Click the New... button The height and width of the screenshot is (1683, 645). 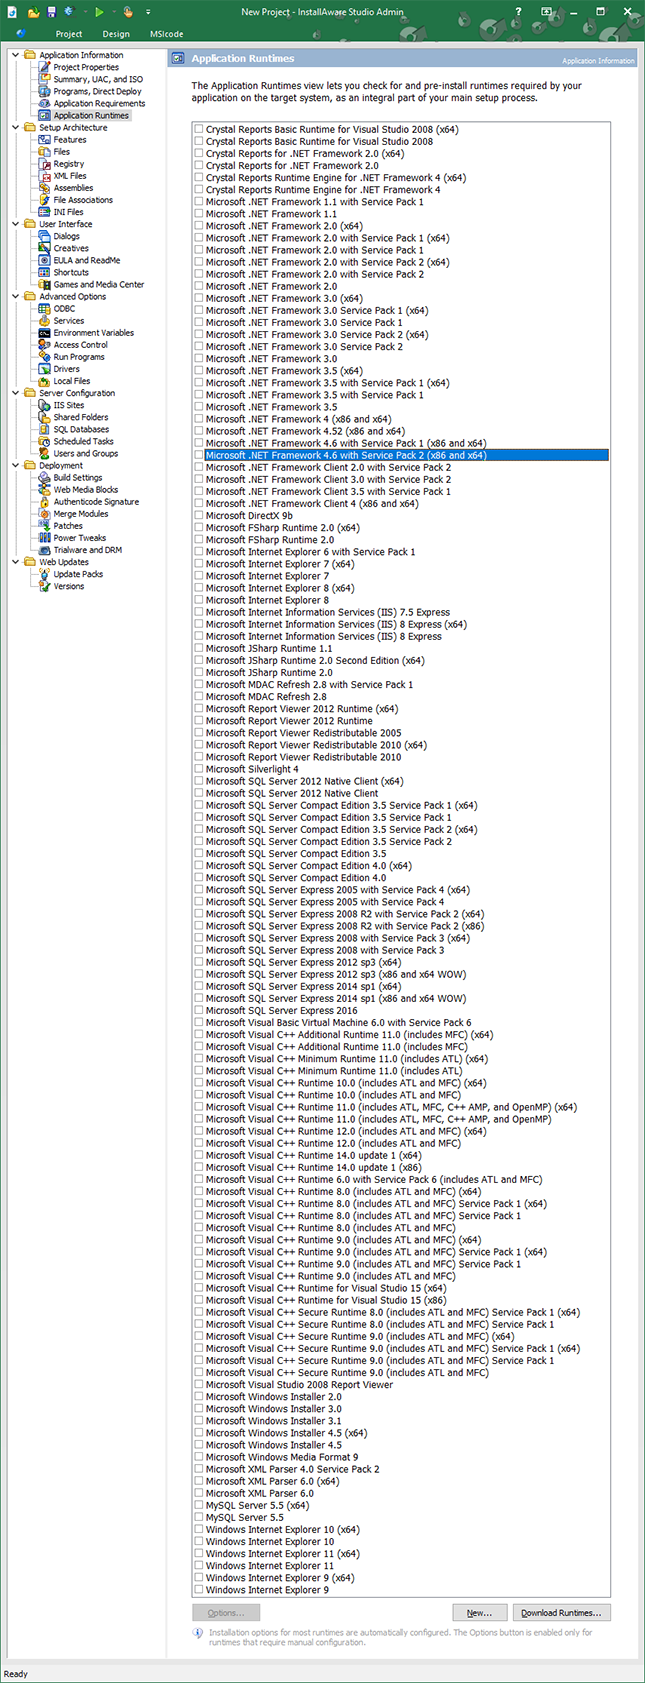[x=479, y=1612]
